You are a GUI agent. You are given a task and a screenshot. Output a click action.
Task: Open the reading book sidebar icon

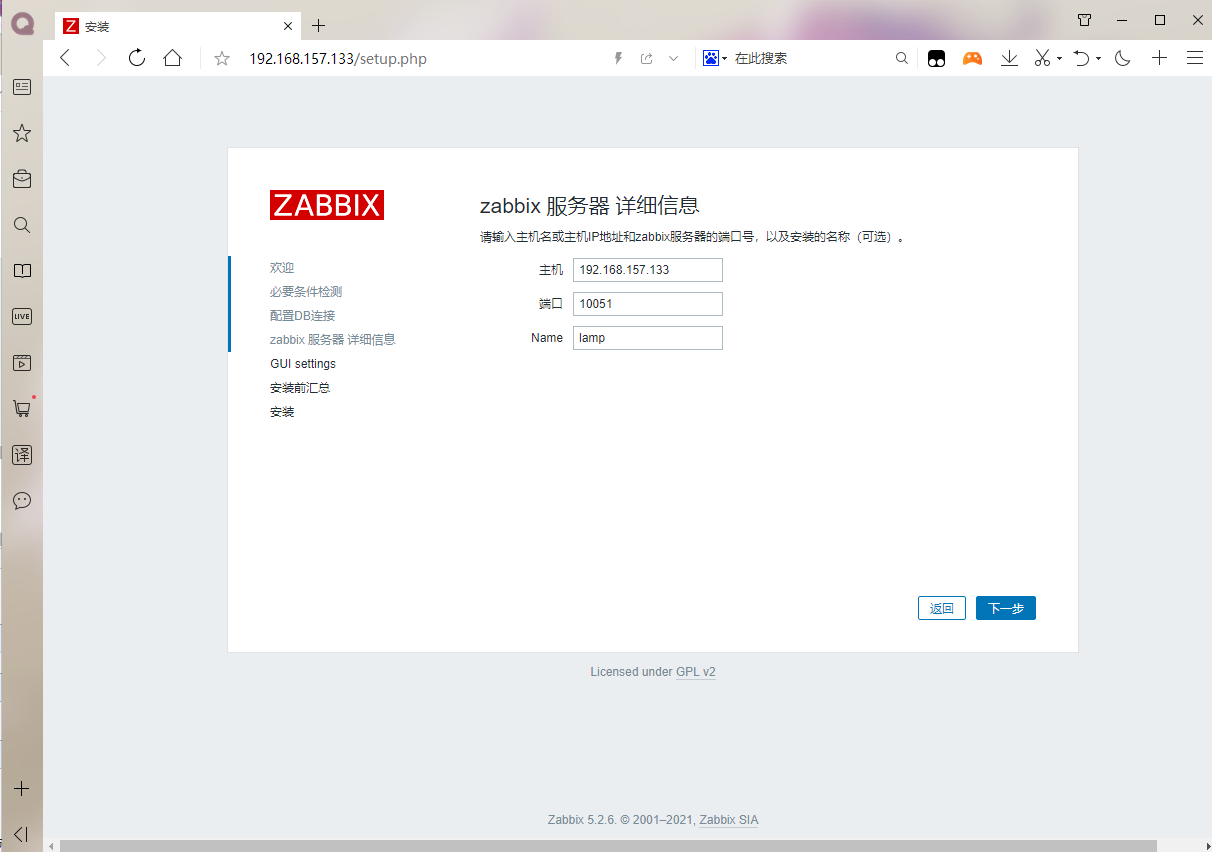pos(21,271)
